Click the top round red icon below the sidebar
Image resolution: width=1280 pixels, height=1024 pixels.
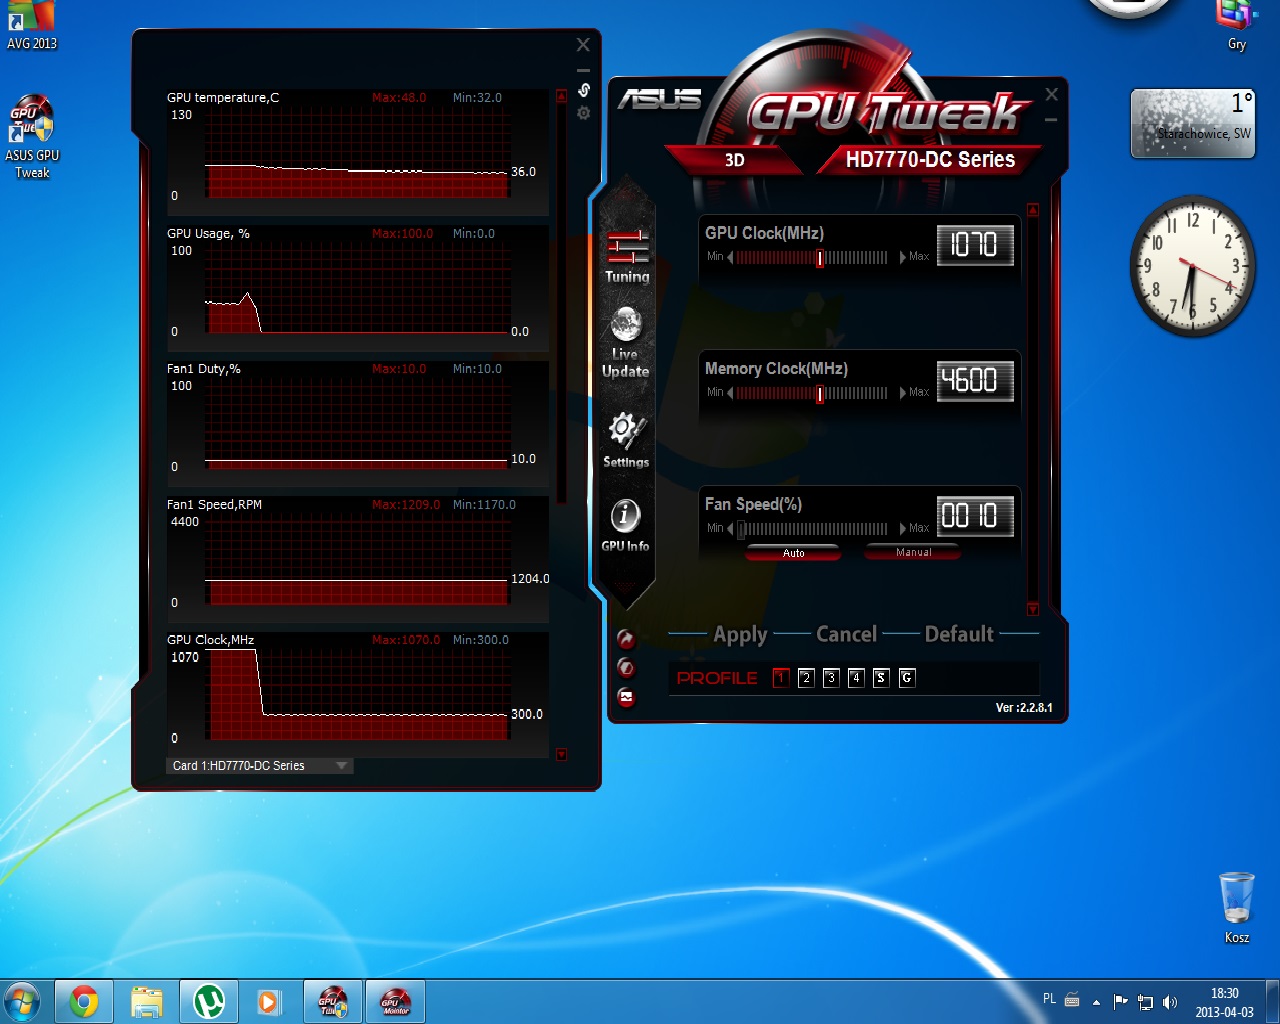[x=626, y=638]
